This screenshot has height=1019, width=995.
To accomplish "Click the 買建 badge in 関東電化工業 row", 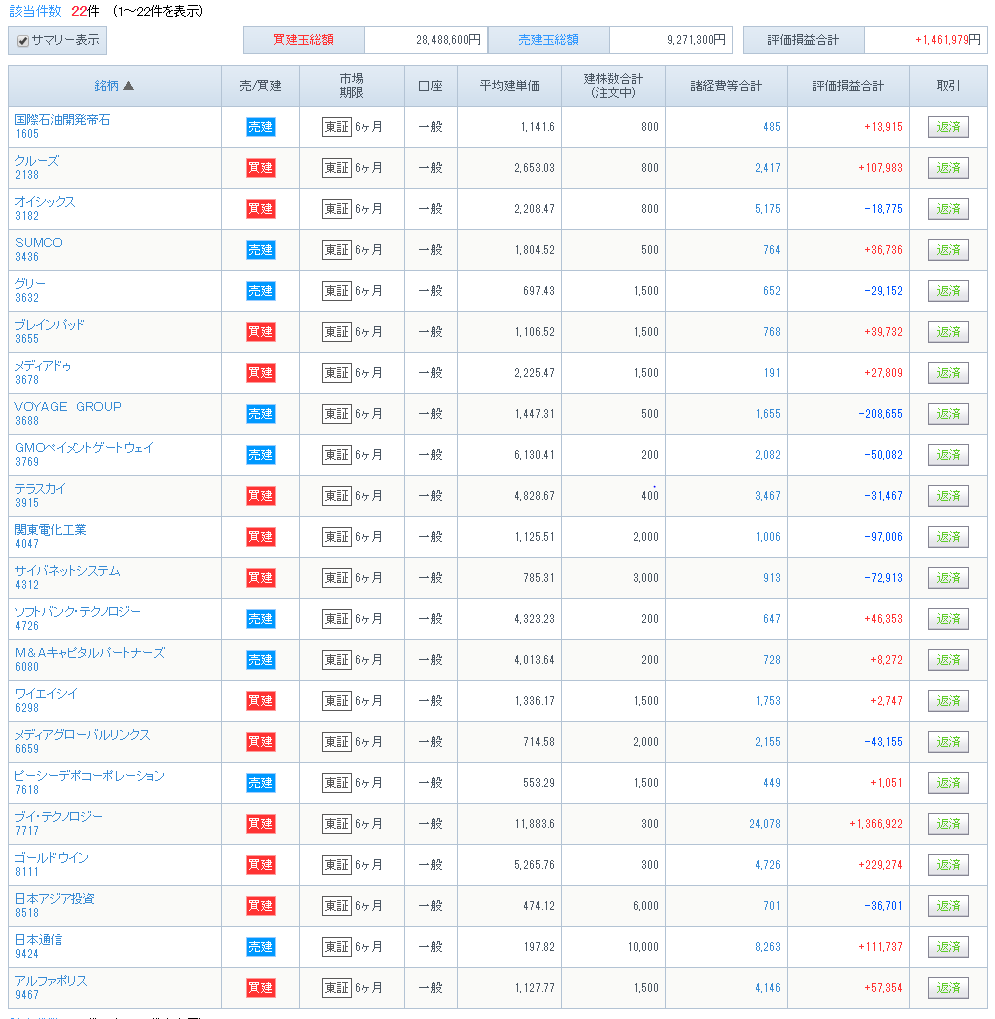I will pyautogui.click(x=261, y=536).
